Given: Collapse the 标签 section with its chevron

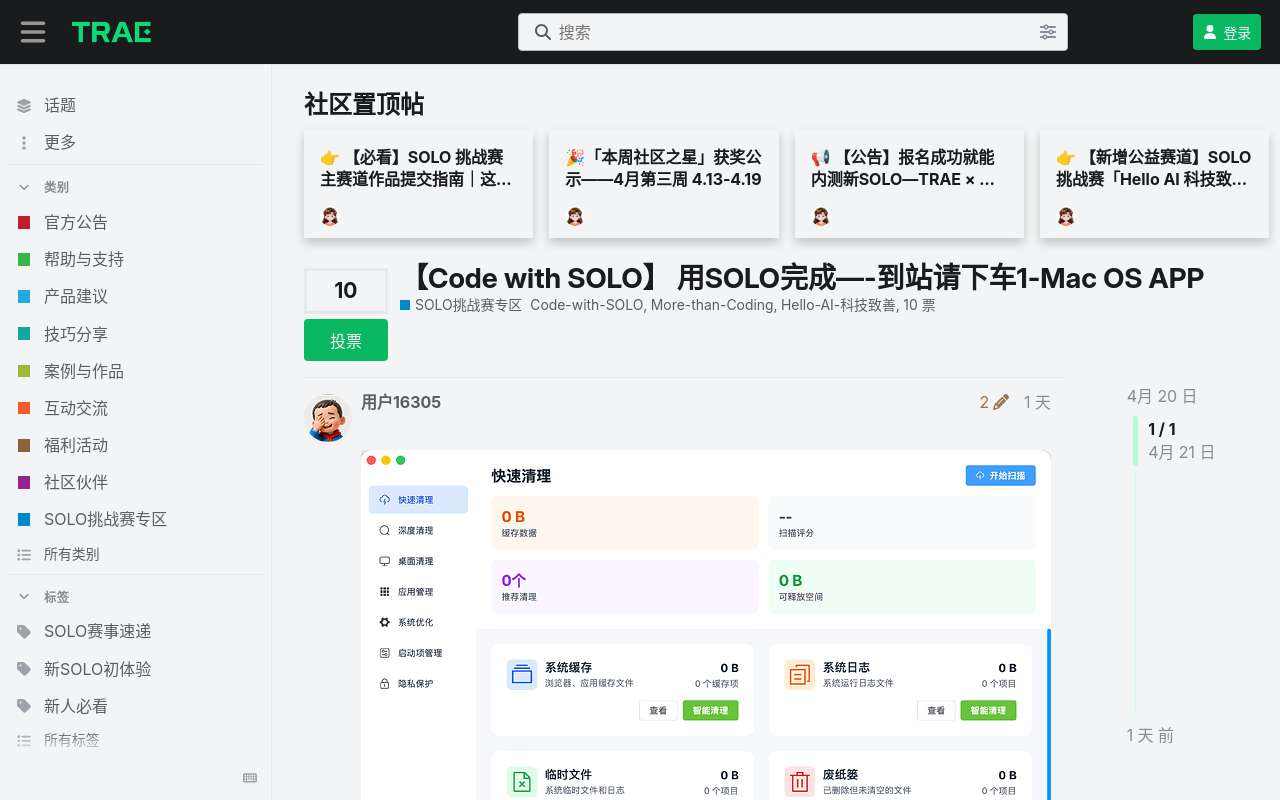Looking at the screenshot, I should (24, 596).
